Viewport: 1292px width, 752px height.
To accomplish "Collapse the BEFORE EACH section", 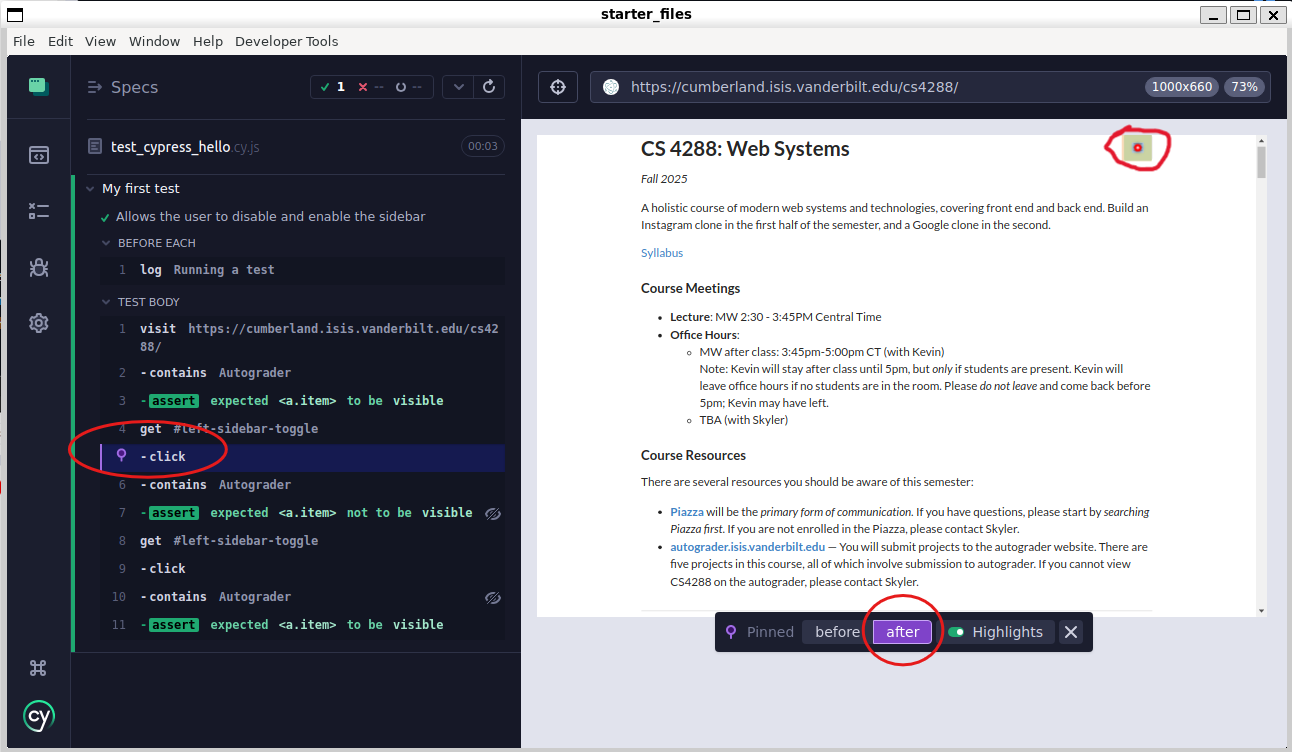I will coord(107,243).
